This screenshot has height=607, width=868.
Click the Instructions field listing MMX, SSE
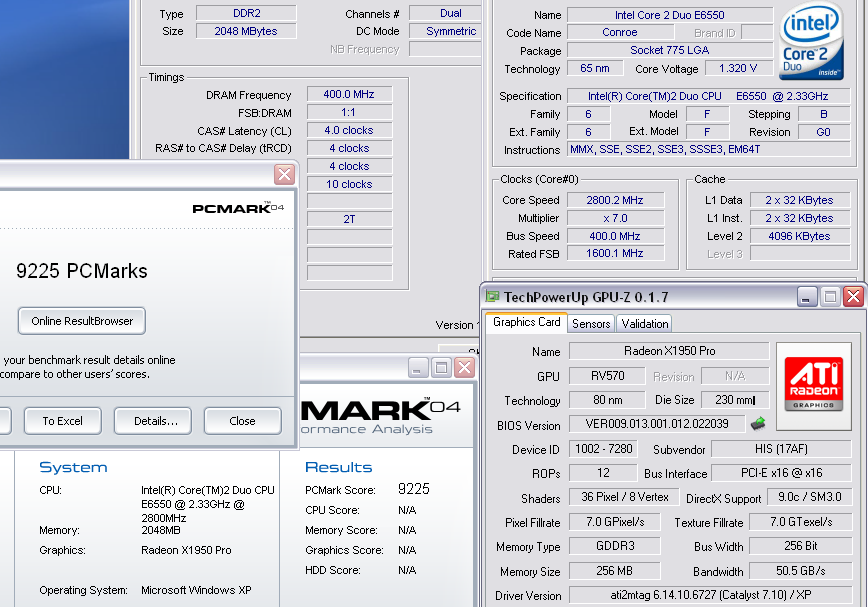tap(709, 149)
